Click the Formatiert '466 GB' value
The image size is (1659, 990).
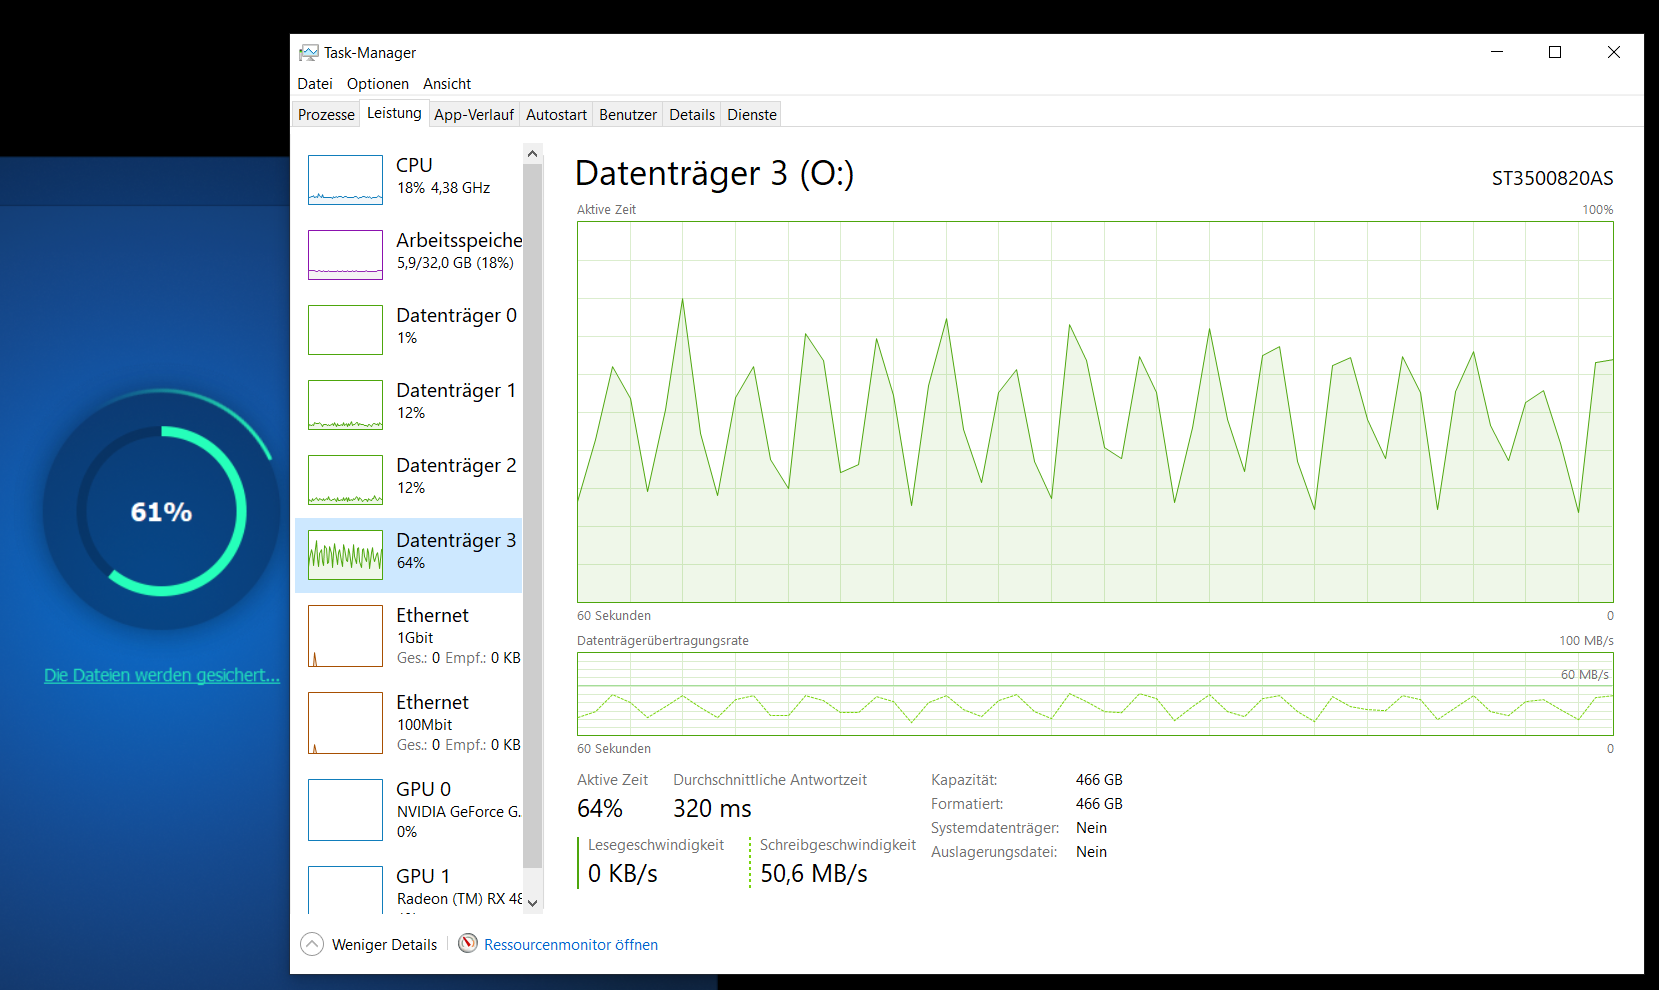1099,804
